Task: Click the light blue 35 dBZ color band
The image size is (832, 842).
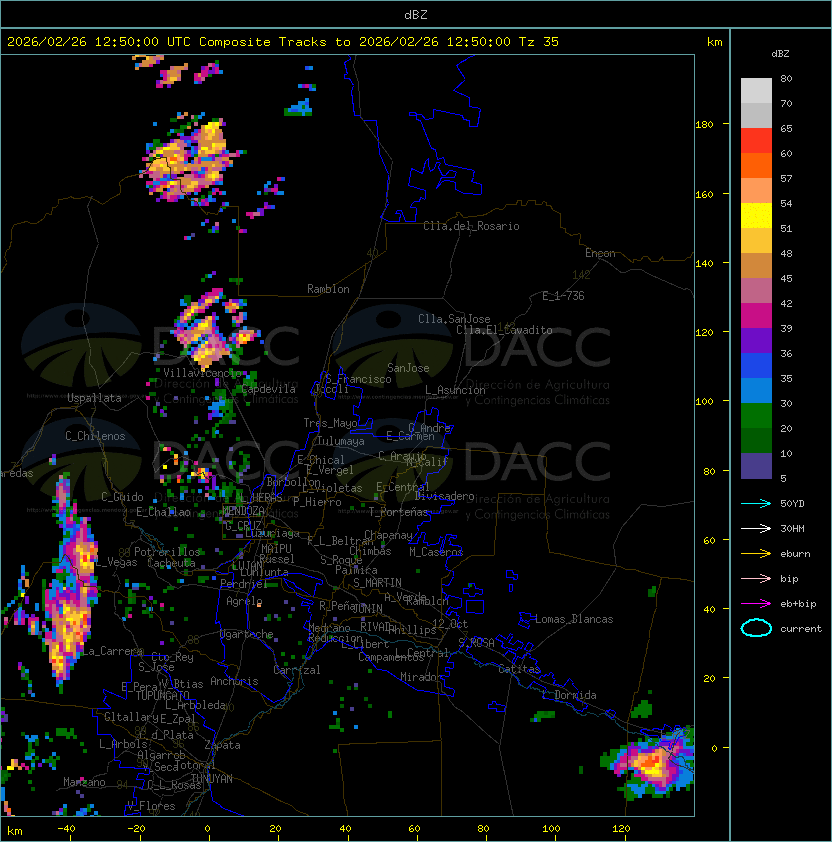Action: coord(756,391)
